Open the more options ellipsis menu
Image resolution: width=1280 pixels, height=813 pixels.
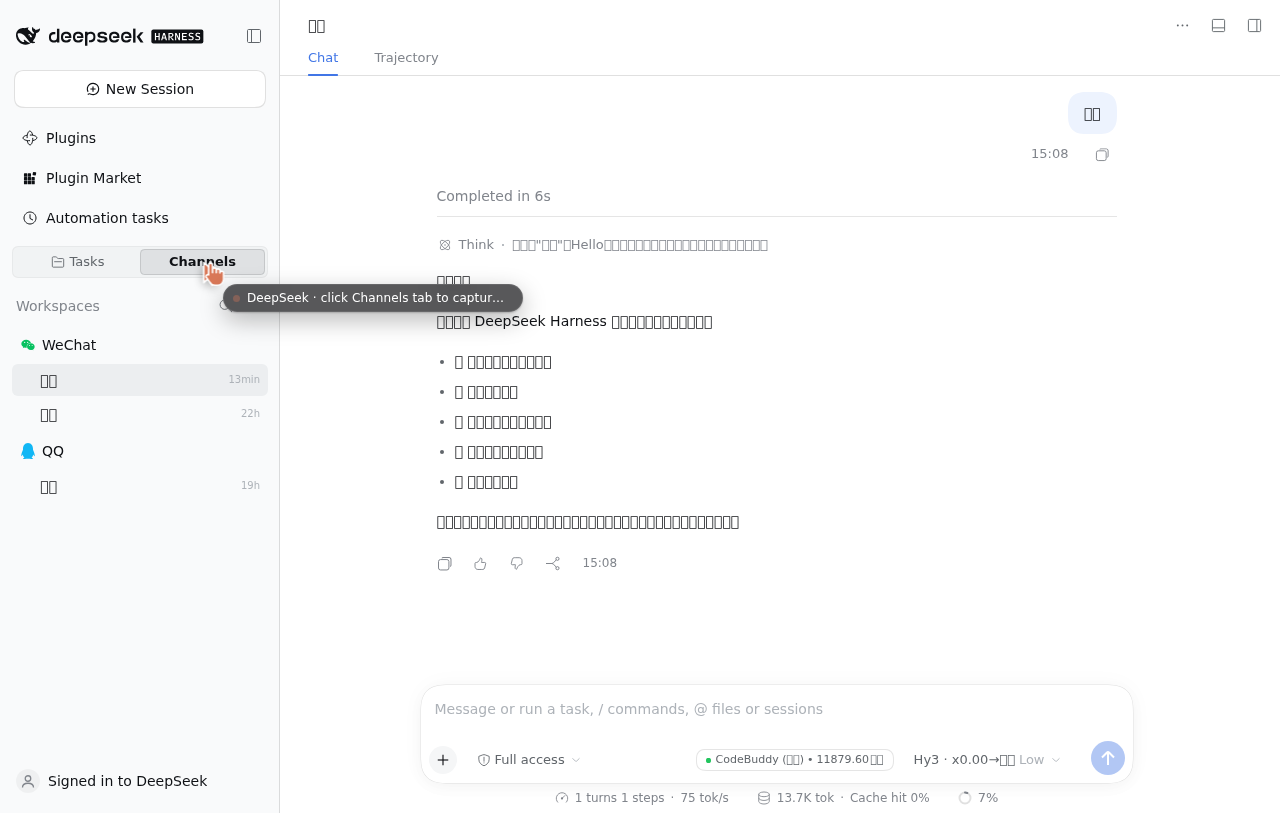pyautogui.click(x=1182, y=25)
